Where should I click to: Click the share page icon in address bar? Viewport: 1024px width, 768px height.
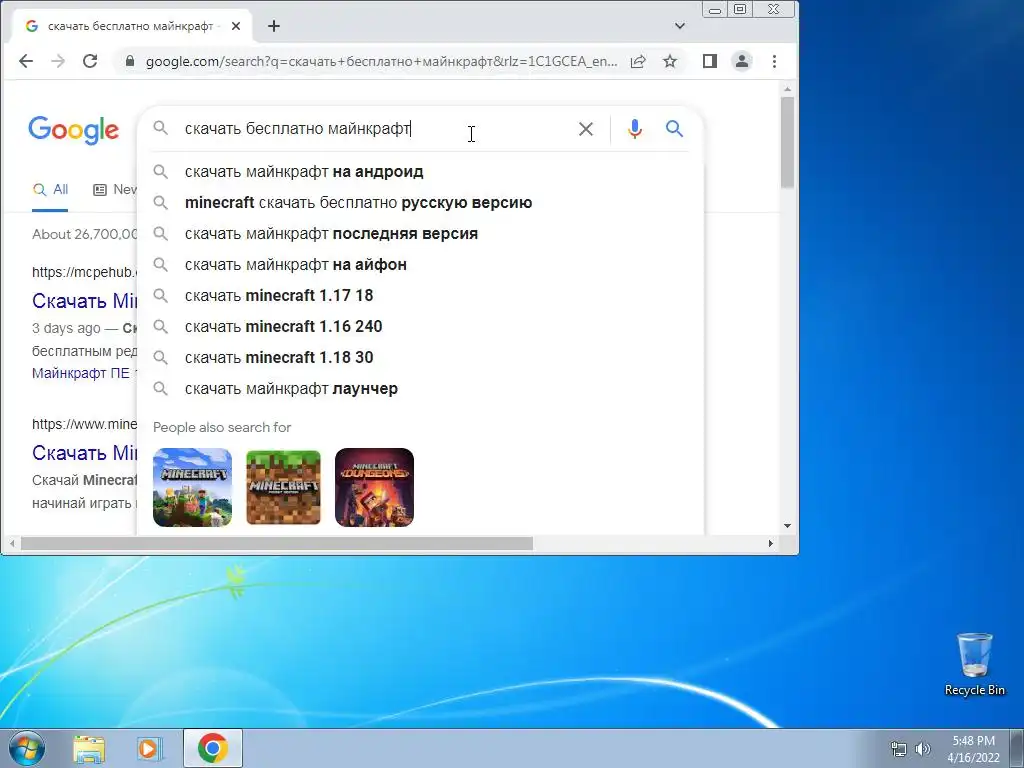click(638, 61)
